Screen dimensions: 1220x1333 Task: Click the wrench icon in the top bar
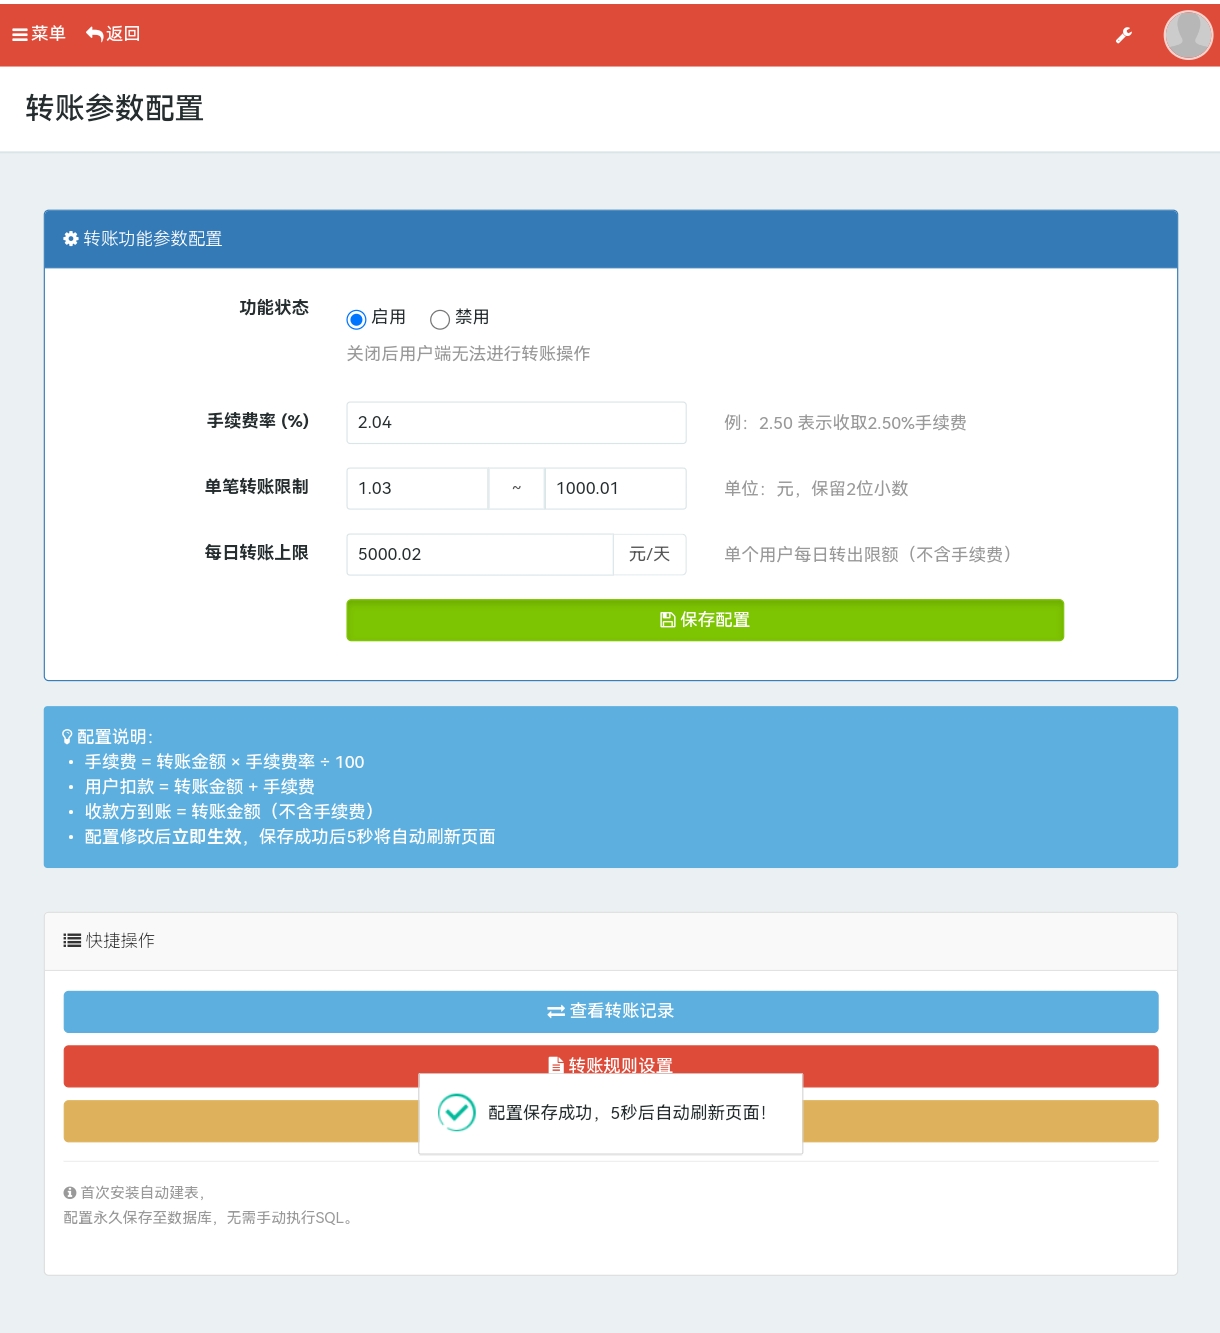1125,35
